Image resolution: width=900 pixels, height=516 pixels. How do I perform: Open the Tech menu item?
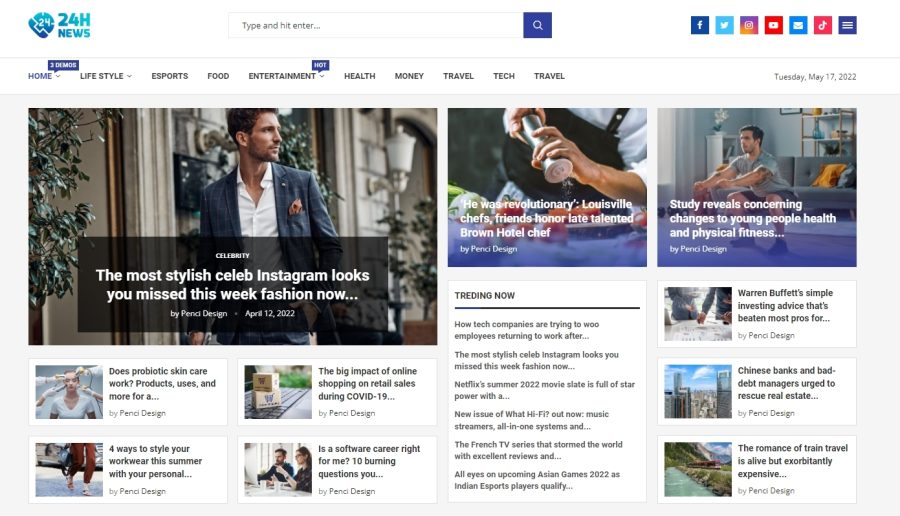(504, 76)
